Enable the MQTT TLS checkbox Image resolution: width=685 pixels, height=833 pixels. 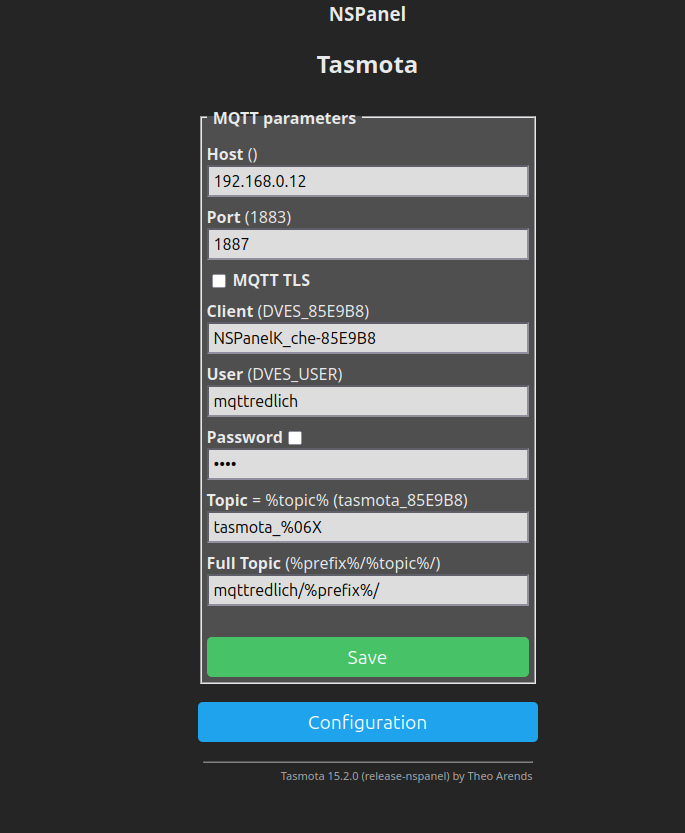click(x=219, y=280)
